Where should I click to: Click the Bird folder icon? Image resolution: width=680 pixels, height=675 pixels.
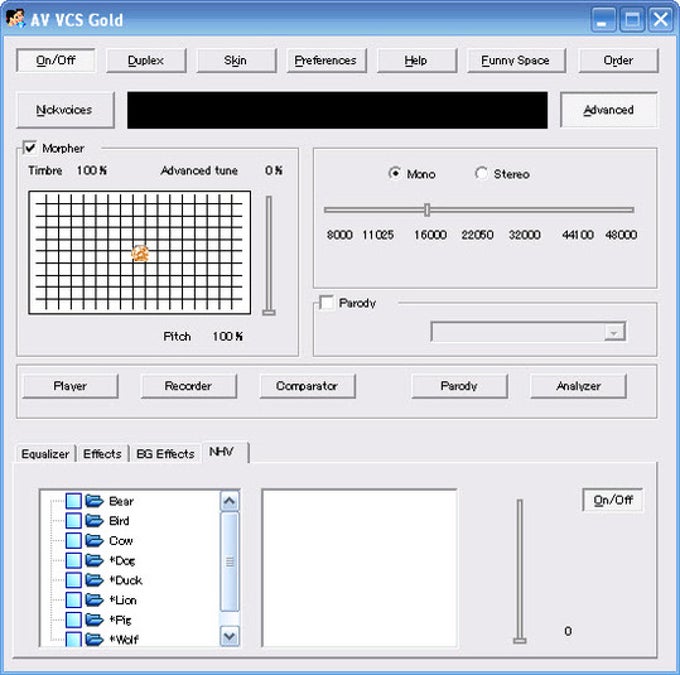point(94,521)
